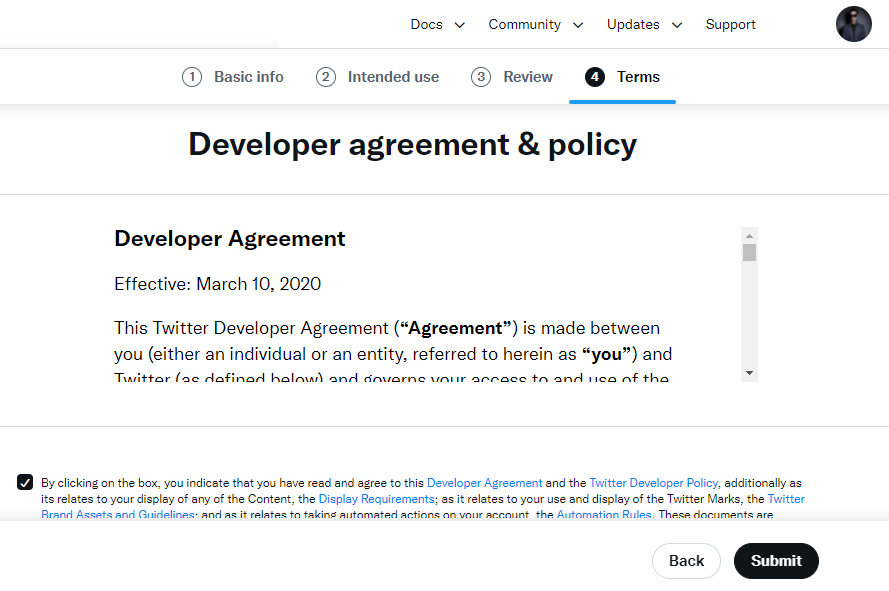This screenshot has width=889, height=591.
Task: Open the Display Requirements link
Action: [376, 499]
